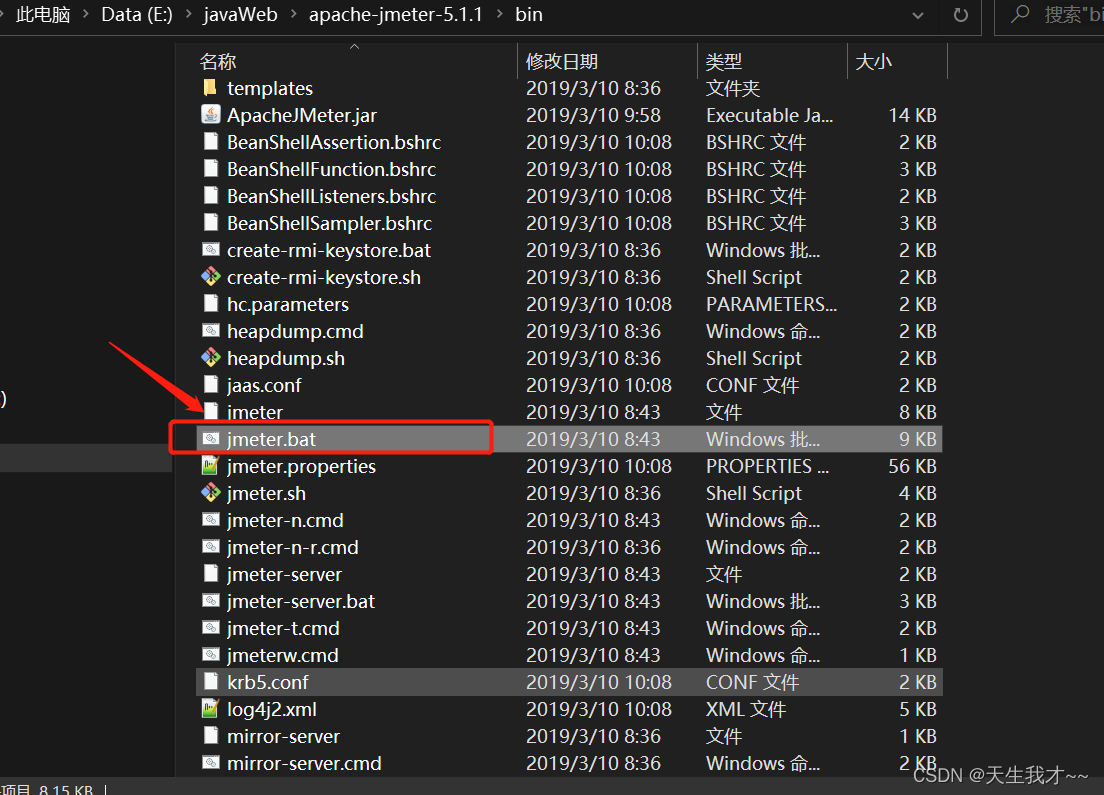Go to Data (E:) in the breadcrumb
This screenshot has height=795, width=1104.
click(137, 15)
